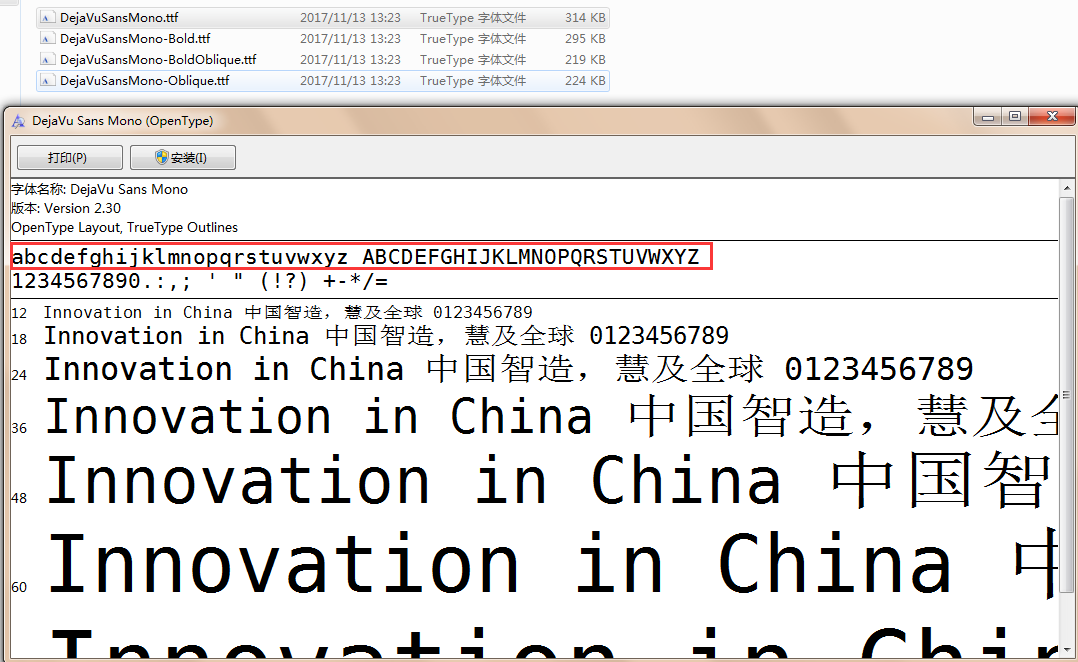Click the 打印(P) print button
Viewport: 1078px width, 662px height.
69,157
